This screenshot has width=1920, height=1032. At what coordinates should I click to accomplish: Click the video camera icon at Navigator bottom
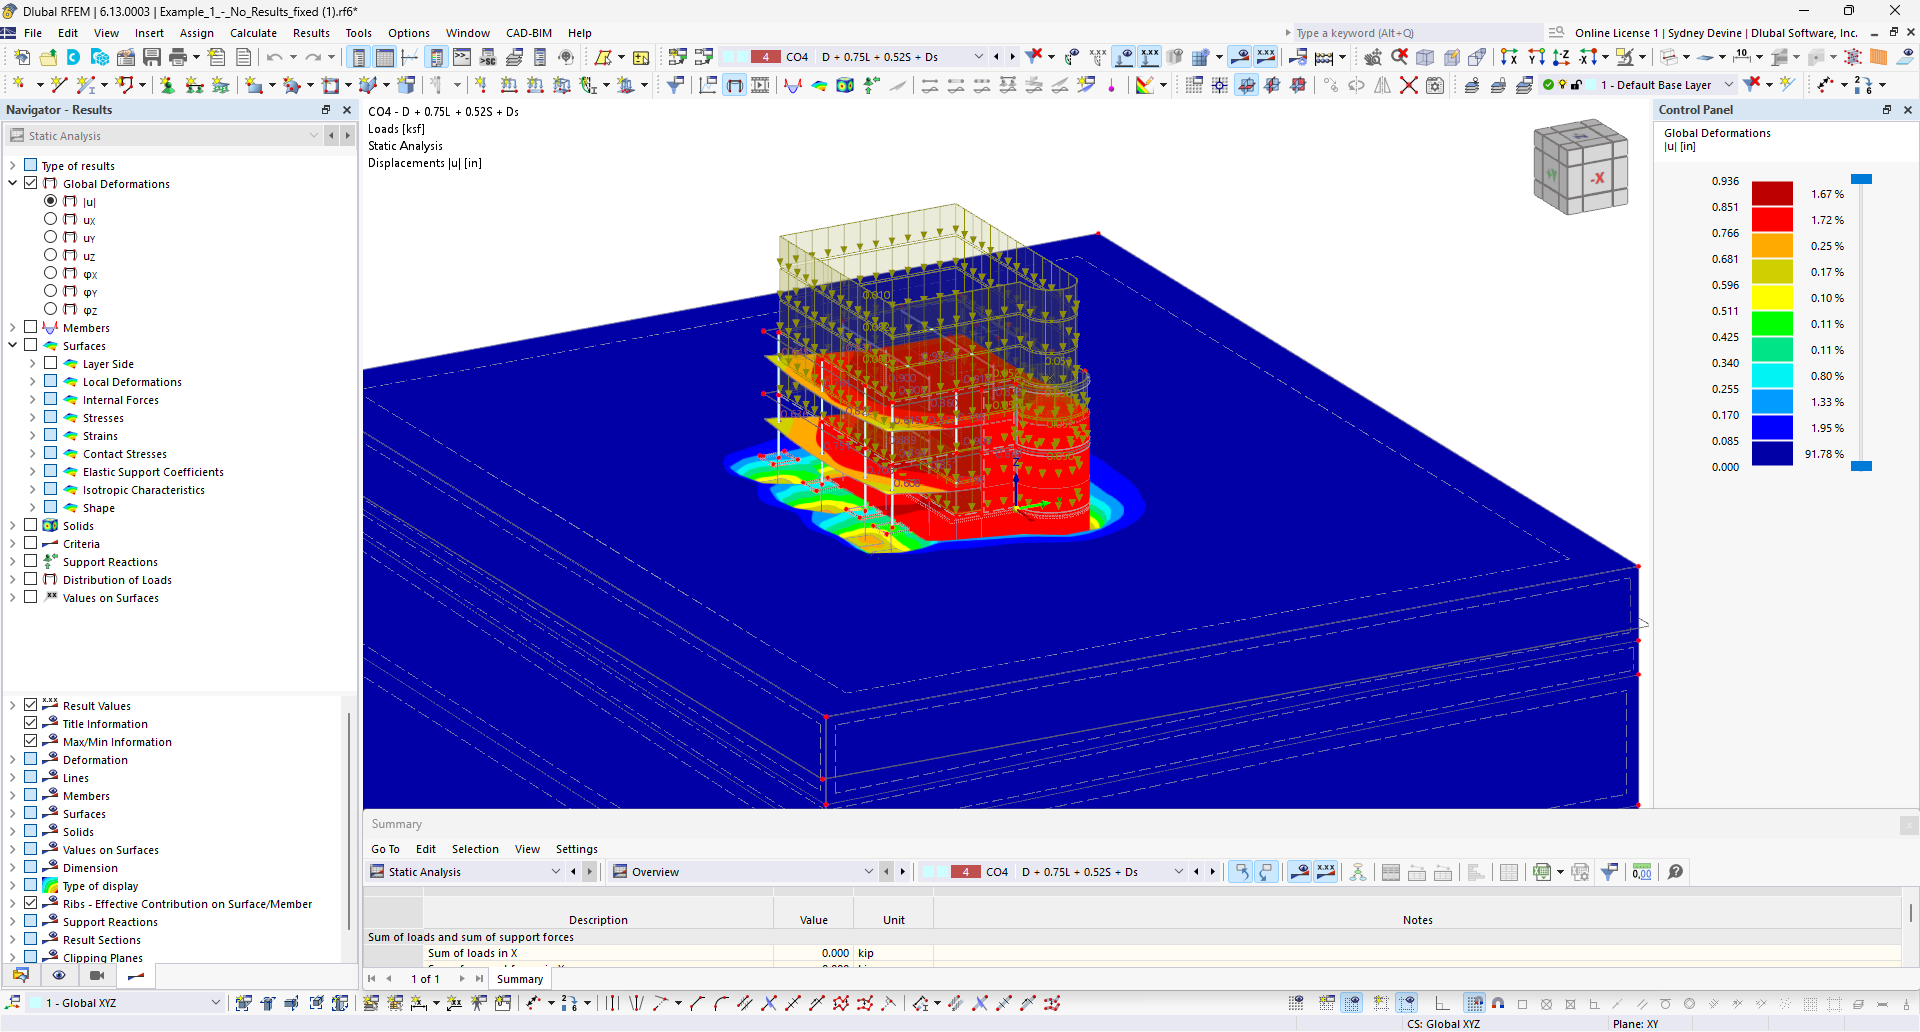(x=97, y=975)
